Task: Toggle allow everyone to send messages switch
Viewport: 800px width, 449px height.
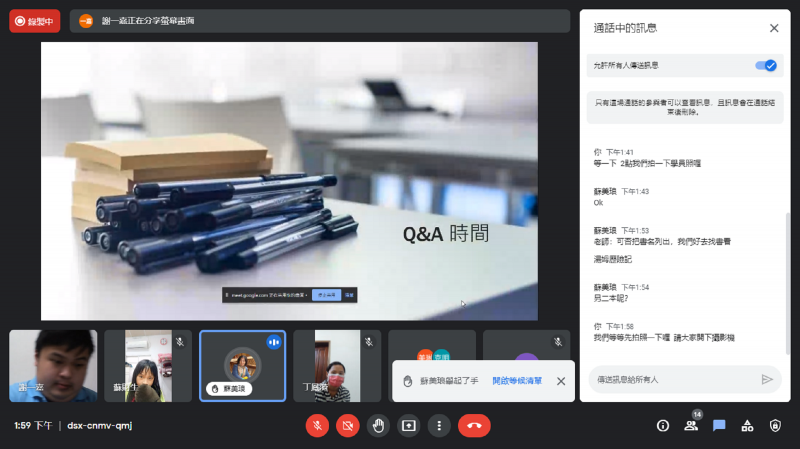Action: pyautogui.click(x=765, y=65)
